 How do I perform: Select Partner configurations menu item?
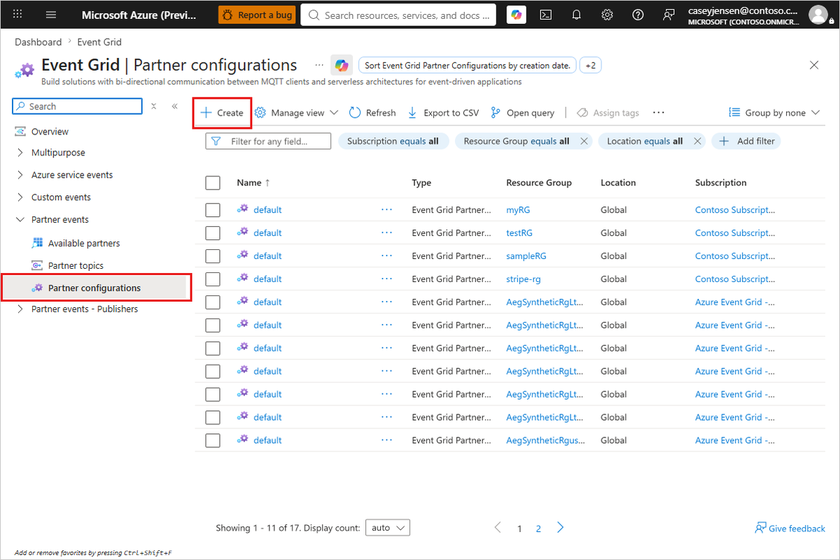coord(96,288)
